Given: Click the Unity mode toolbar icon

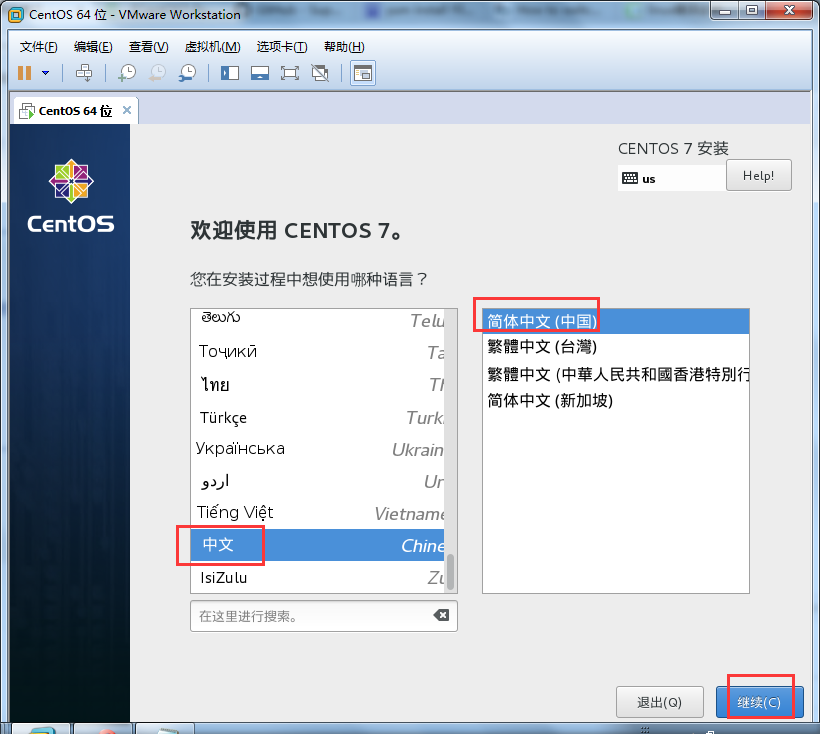Looking at the screenshot, I should [320, 73].
